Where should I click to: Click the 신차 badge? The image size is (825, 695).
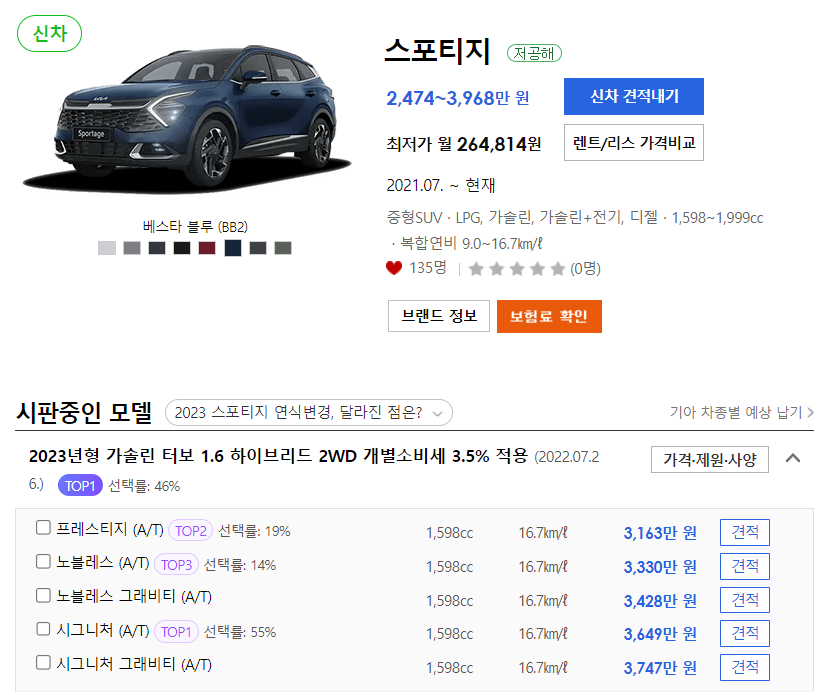[49, 34]
